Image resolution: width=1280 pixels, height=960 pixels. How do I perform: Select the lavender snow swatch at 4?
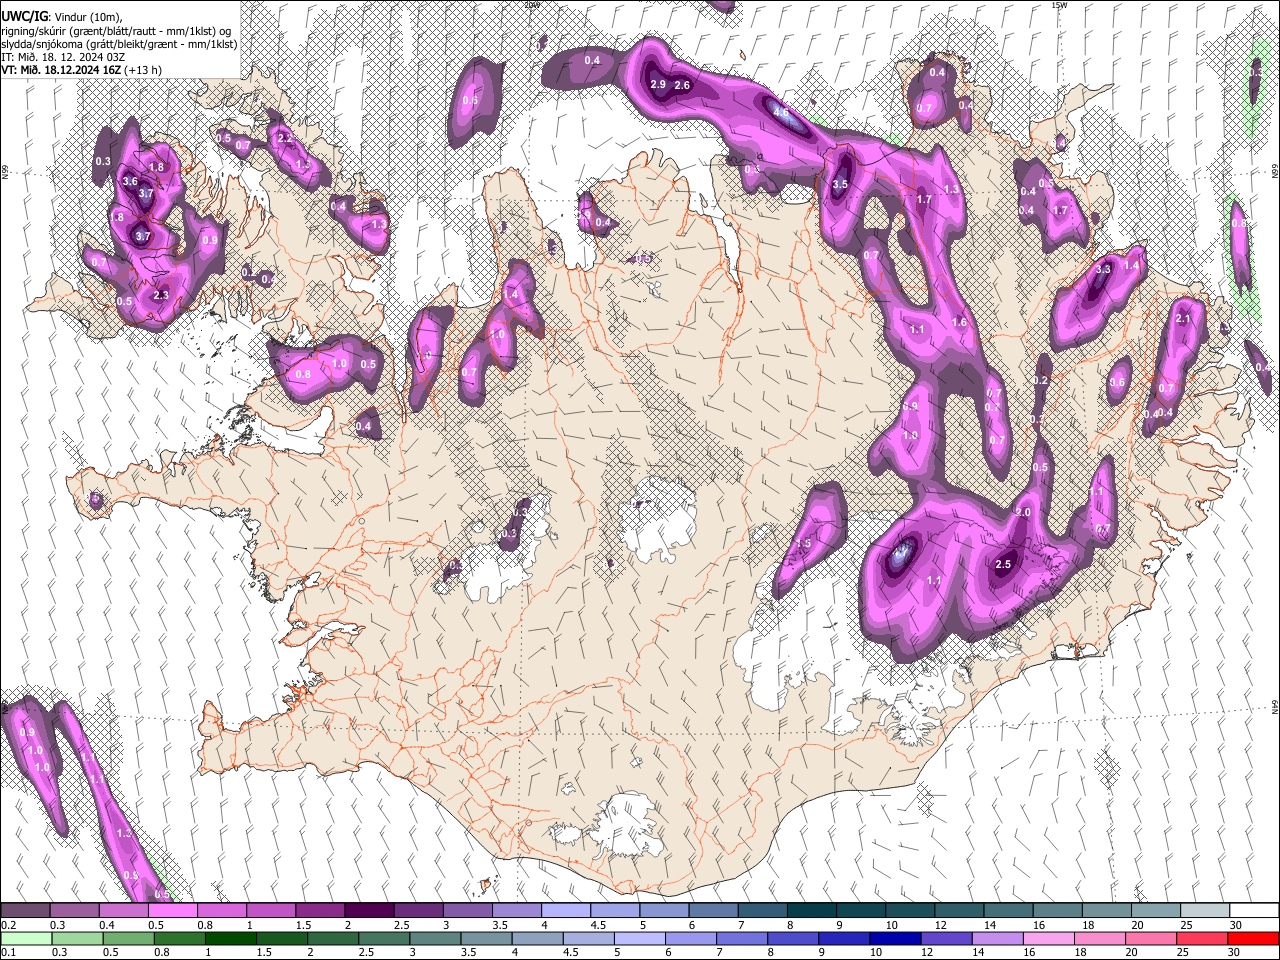coord(566,911)
